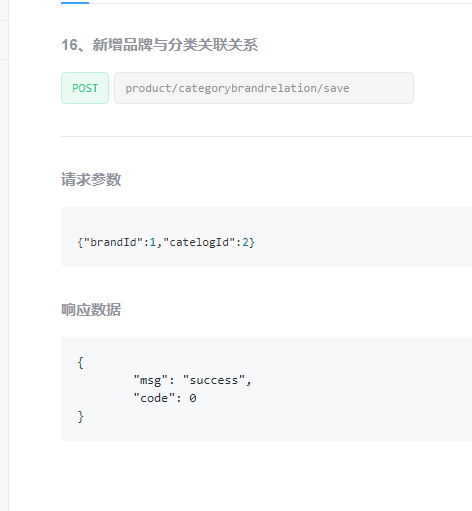Click the green POST method badge
This screenshot has width=472, height=511.
(85, 88)
